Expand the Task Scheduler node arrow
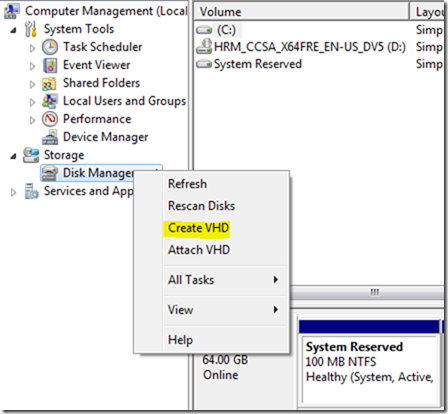 32,48
